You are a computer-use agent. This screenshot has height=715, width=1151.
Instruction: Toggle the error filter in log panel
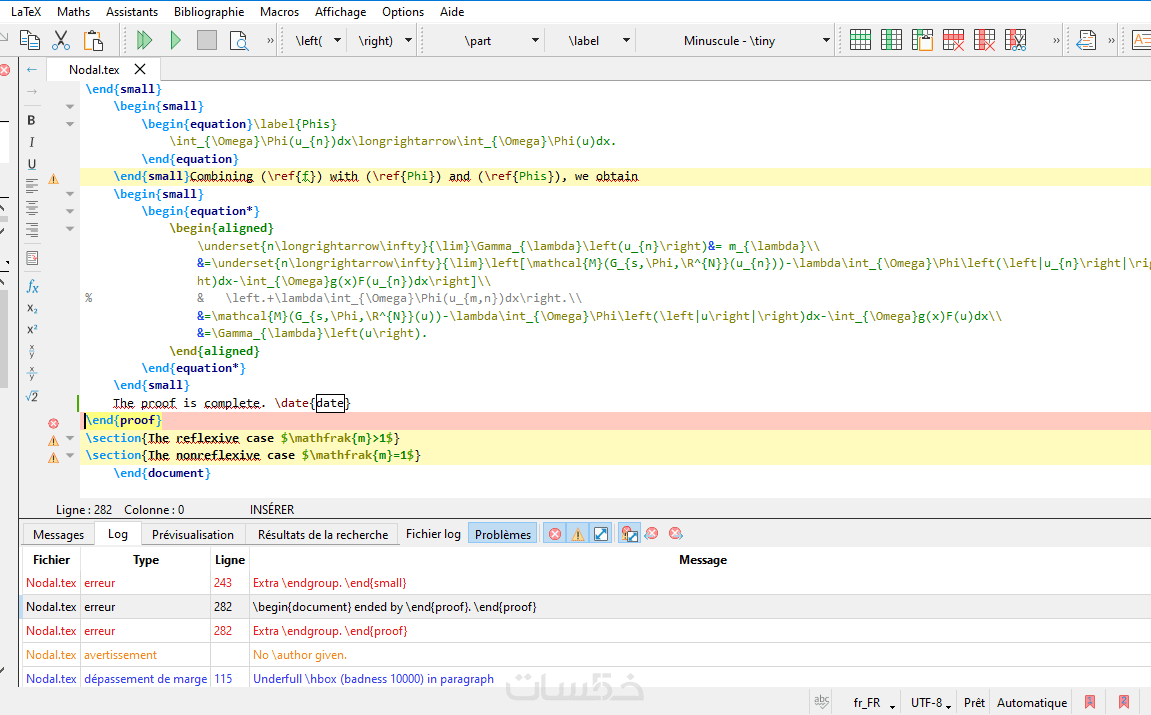pyautogui.click(x=554, y=534)
